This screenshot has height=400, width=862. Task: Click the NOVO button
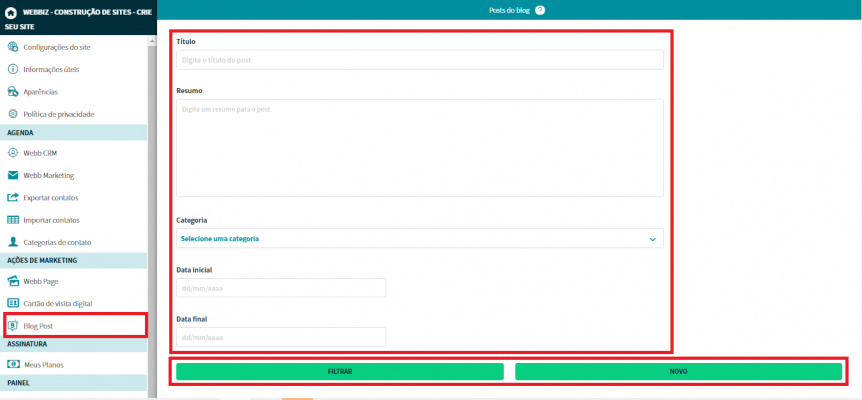[678, 371]
